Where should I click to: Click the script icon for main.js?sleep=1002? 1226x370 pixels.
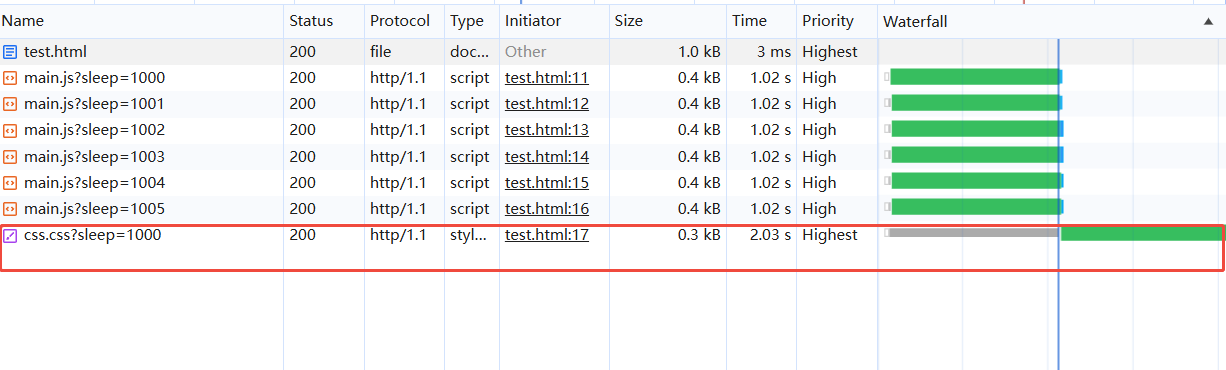coord(10,130)
